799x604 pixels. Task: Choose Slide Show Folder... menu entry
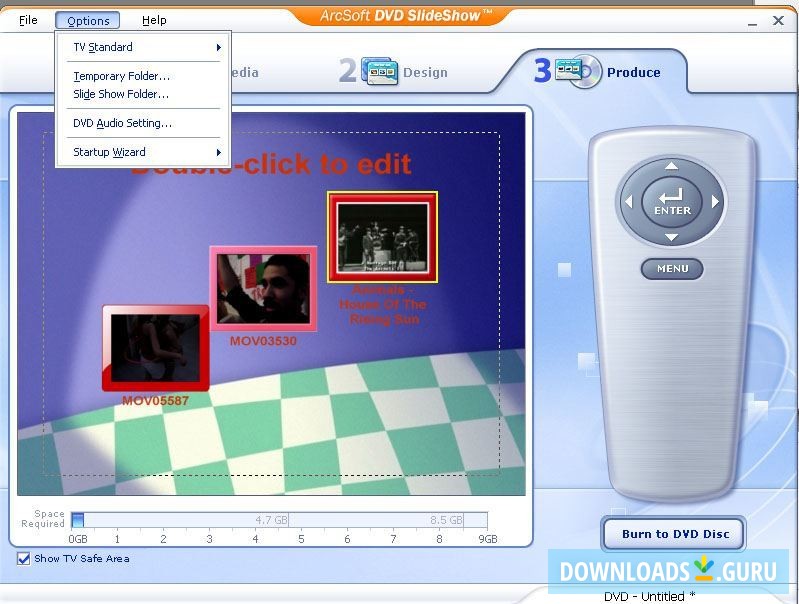point(144,94)
